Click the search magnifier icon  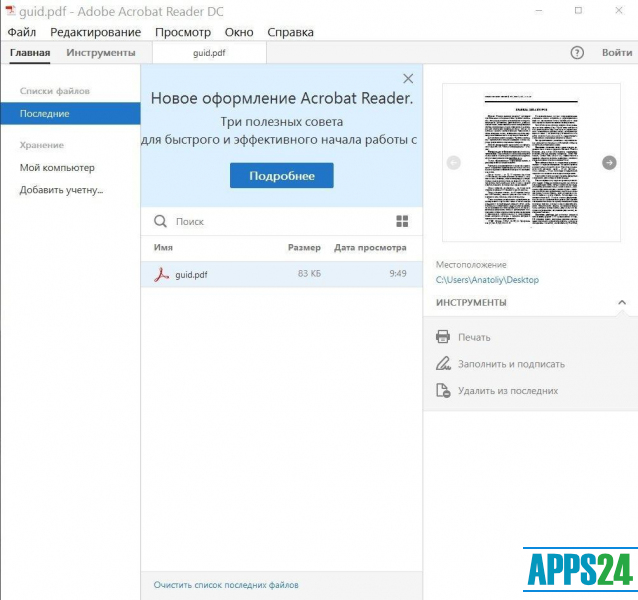click(160, 221)
